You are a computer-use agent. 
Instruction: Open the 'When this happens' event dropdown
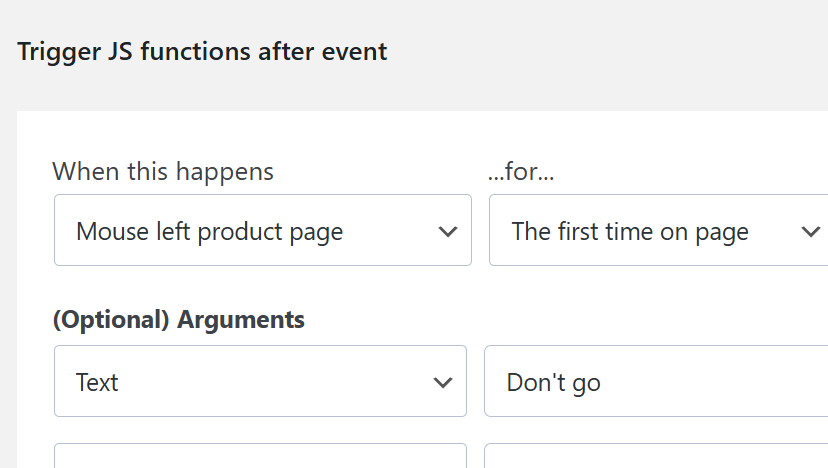262,230
